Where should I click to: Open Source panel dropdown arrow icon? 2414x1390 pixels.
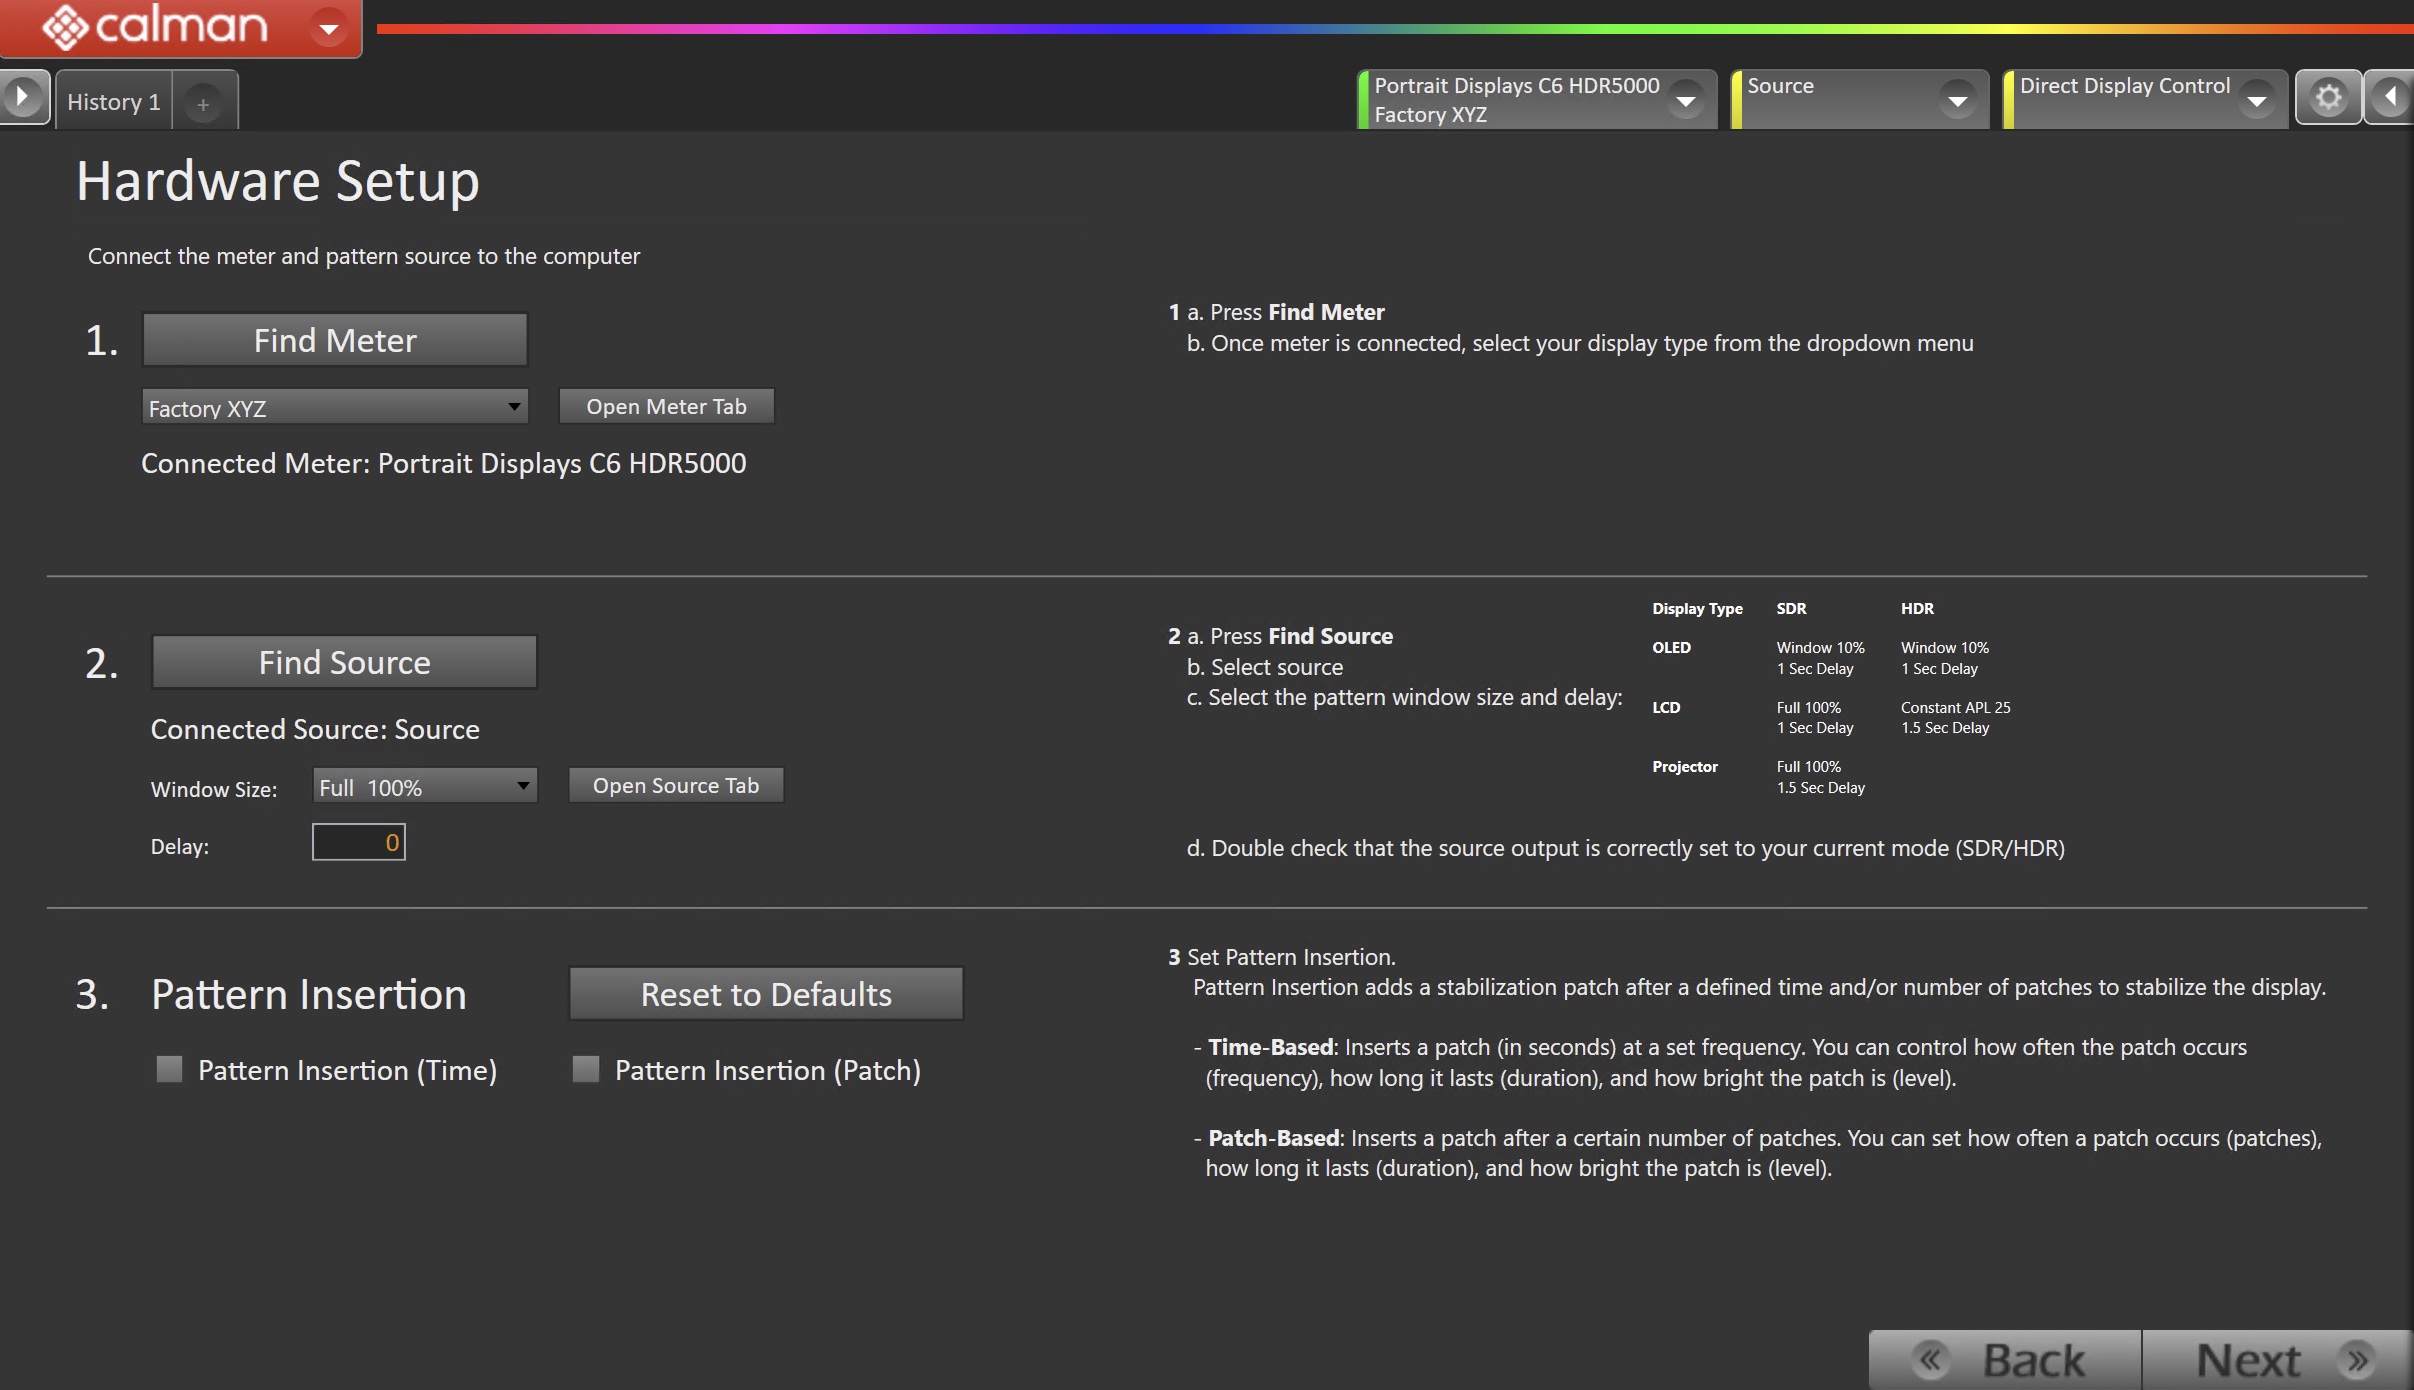1957,101
